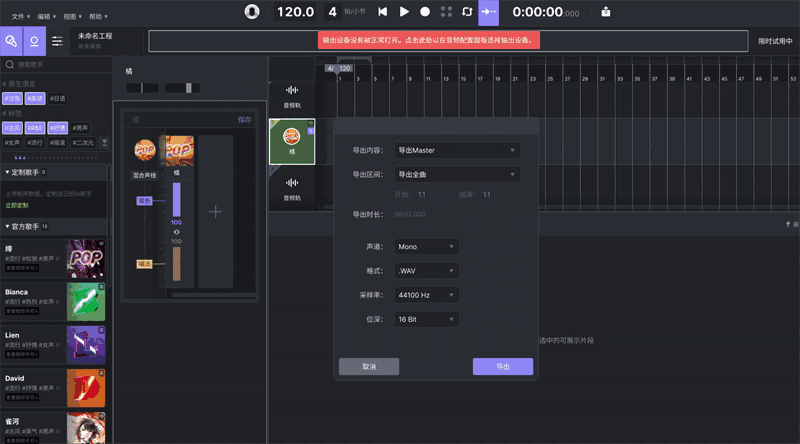Jump to the start of the song
Screen dimensions: 800x444
click(x=382, y=12)
